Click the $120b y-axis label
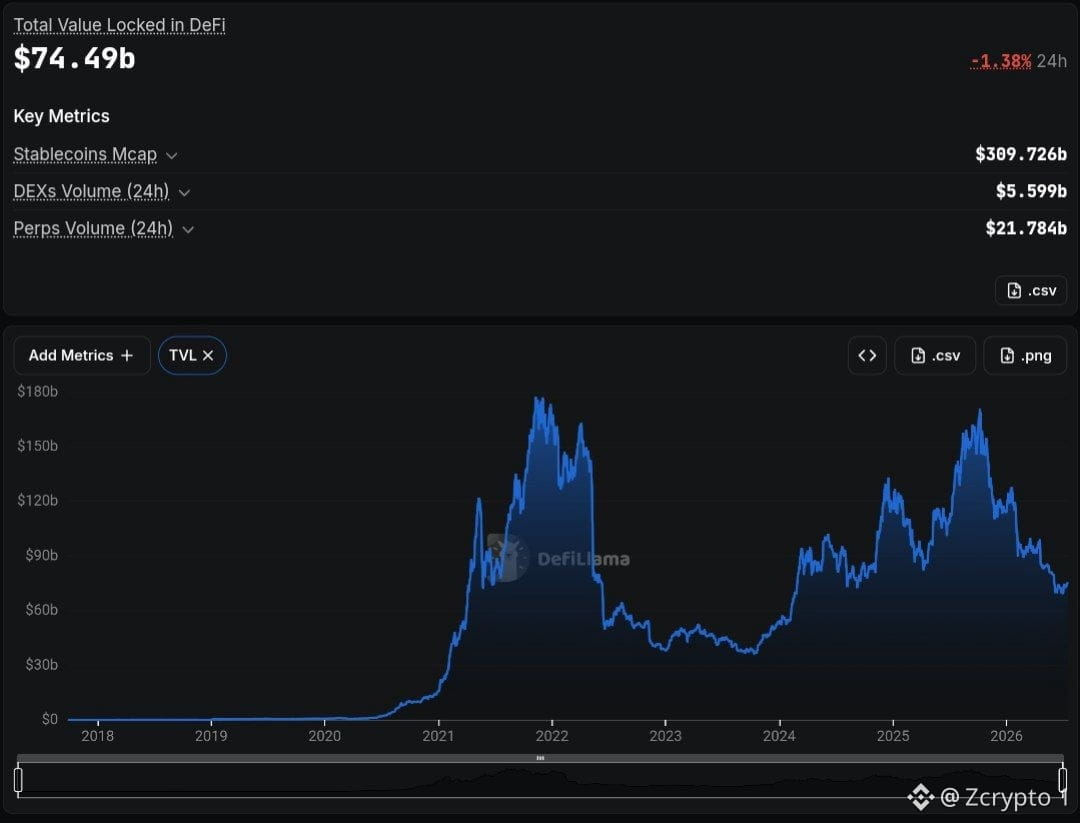The height and width of the screenshot is (823, 1080). pyautogui.click(x=38, y=501)
